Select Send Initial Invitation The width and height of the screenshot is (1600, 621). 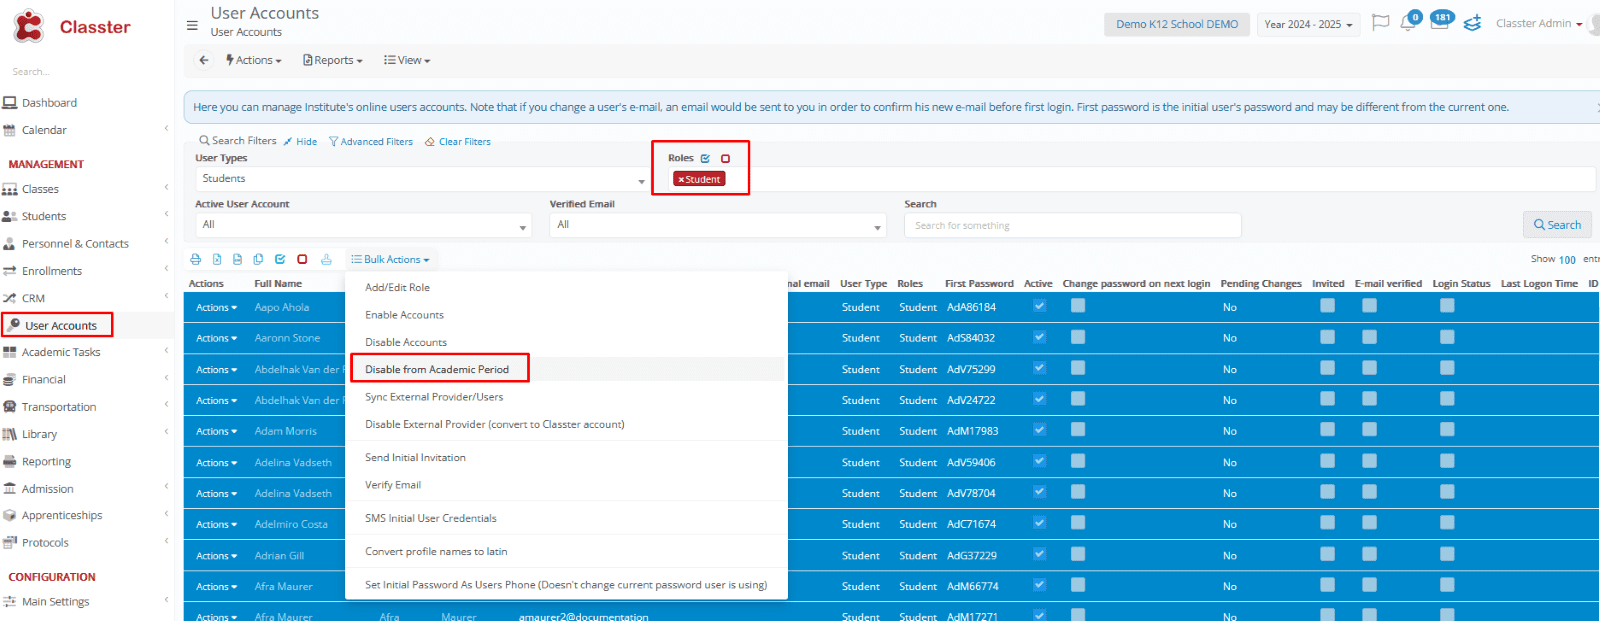(x=415, y=458)
